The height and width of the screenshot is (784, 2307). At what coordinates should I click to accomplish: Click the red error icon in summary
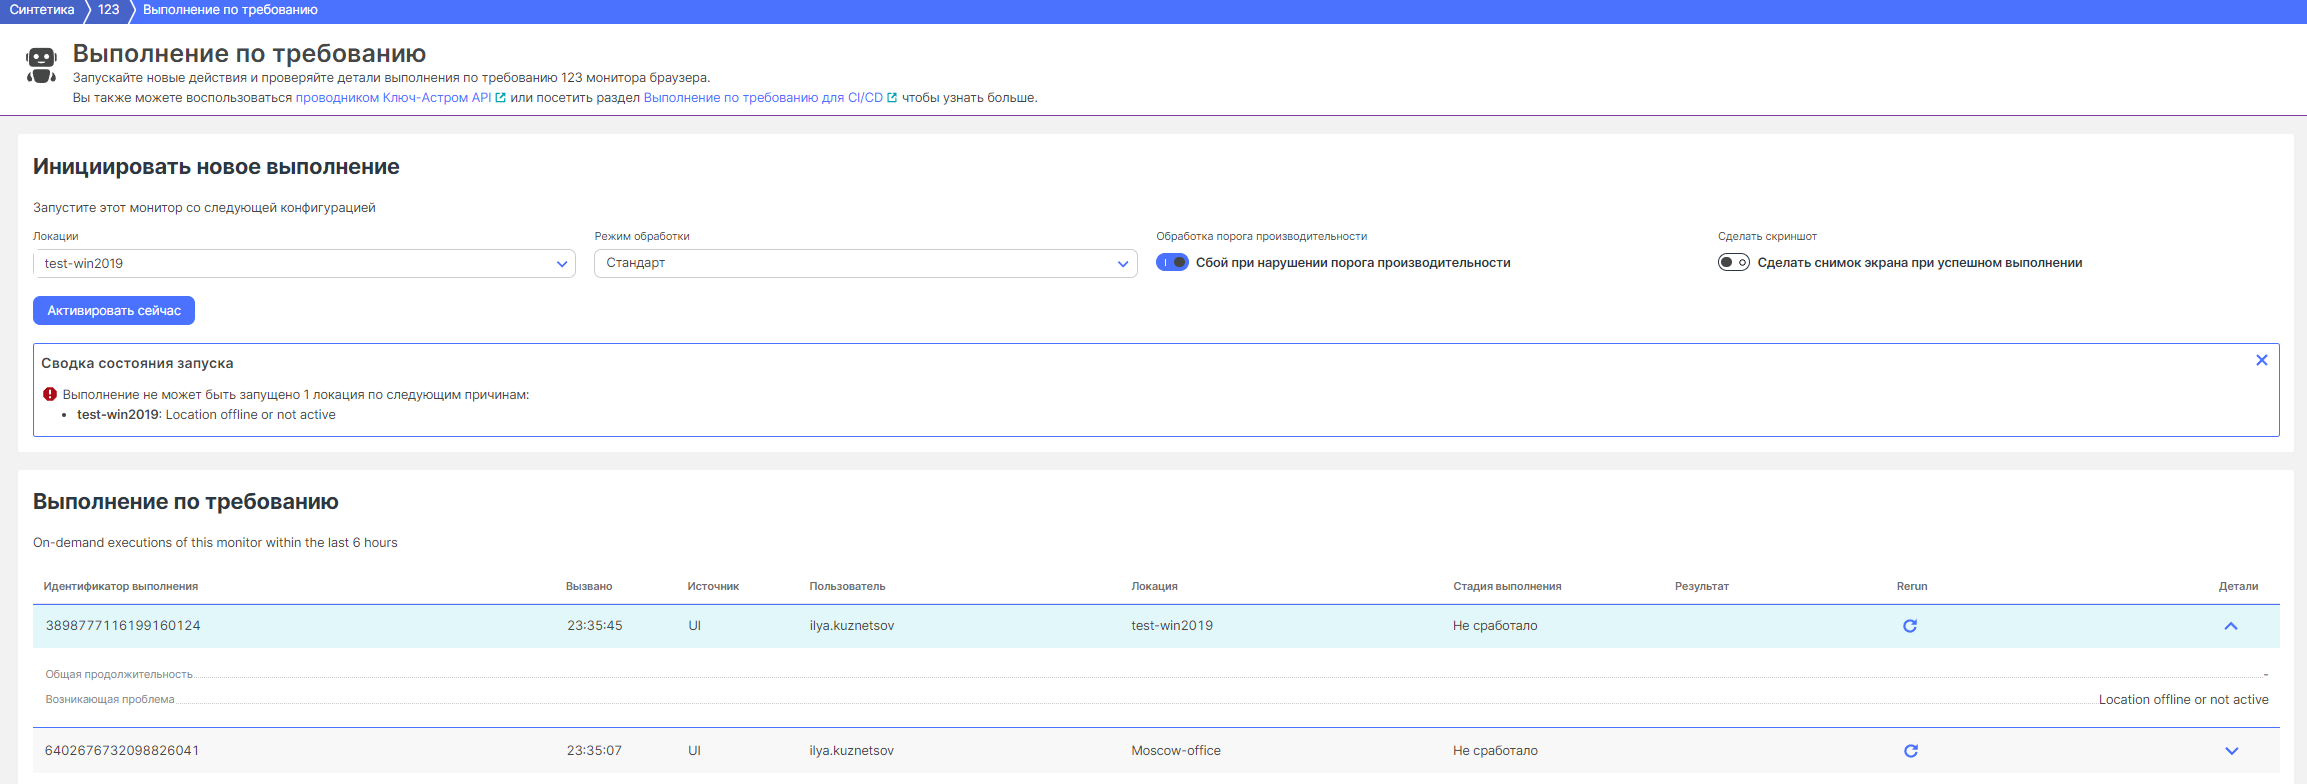click(50, 394)
